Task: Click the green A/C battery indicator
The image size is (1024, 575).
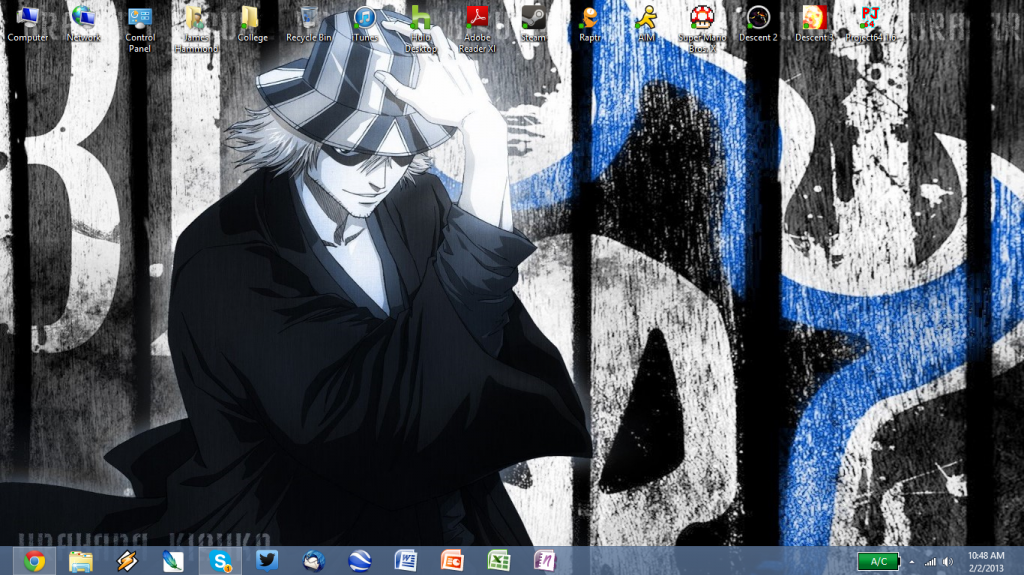Action: point(879,561)
